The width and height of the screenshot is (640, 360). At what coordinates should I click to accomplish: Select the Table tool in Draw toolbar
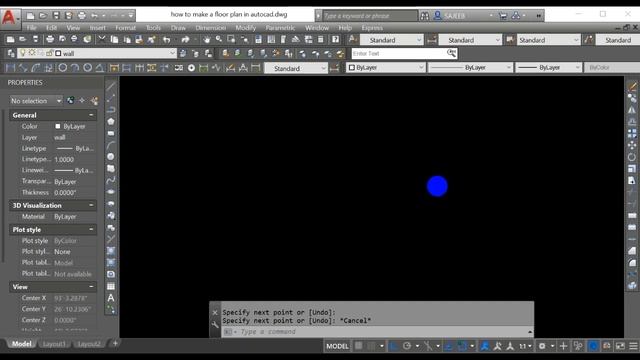click(x=111, y=286)
